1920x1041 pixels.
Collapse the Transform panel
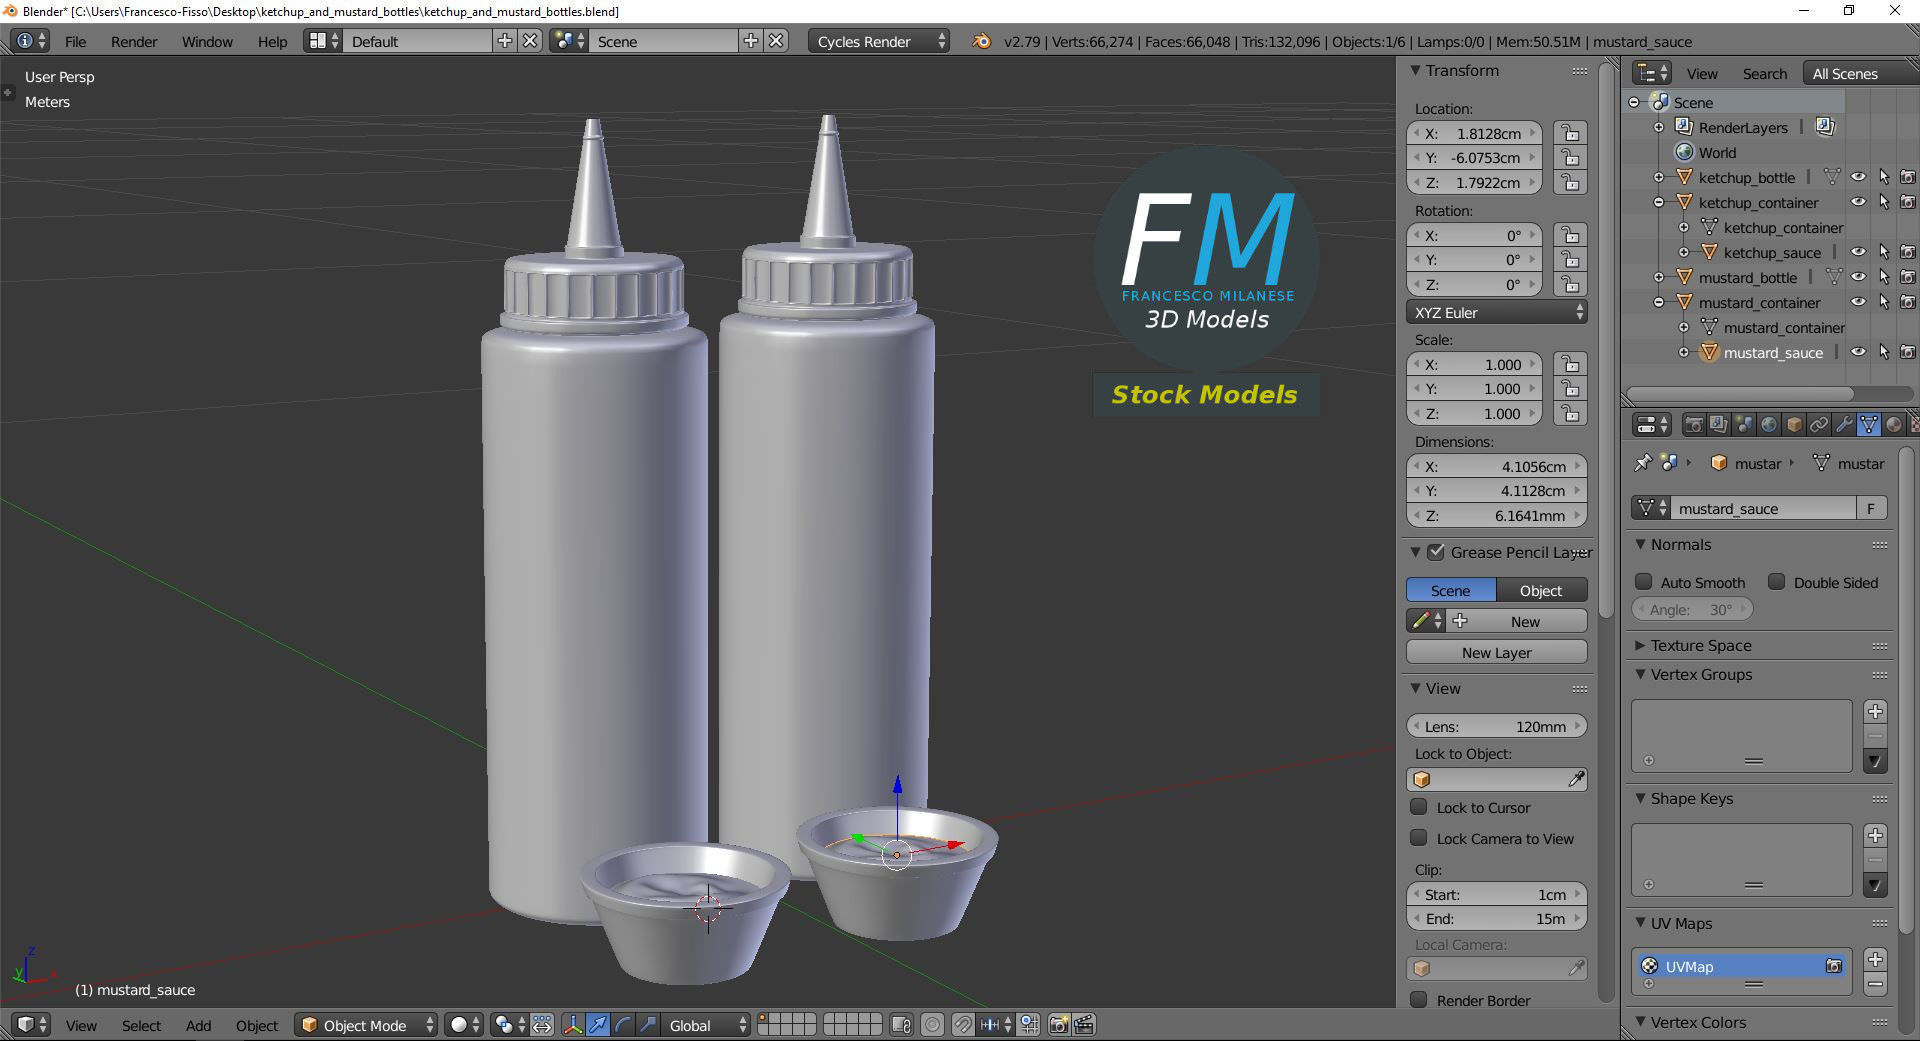point(1415,70)
